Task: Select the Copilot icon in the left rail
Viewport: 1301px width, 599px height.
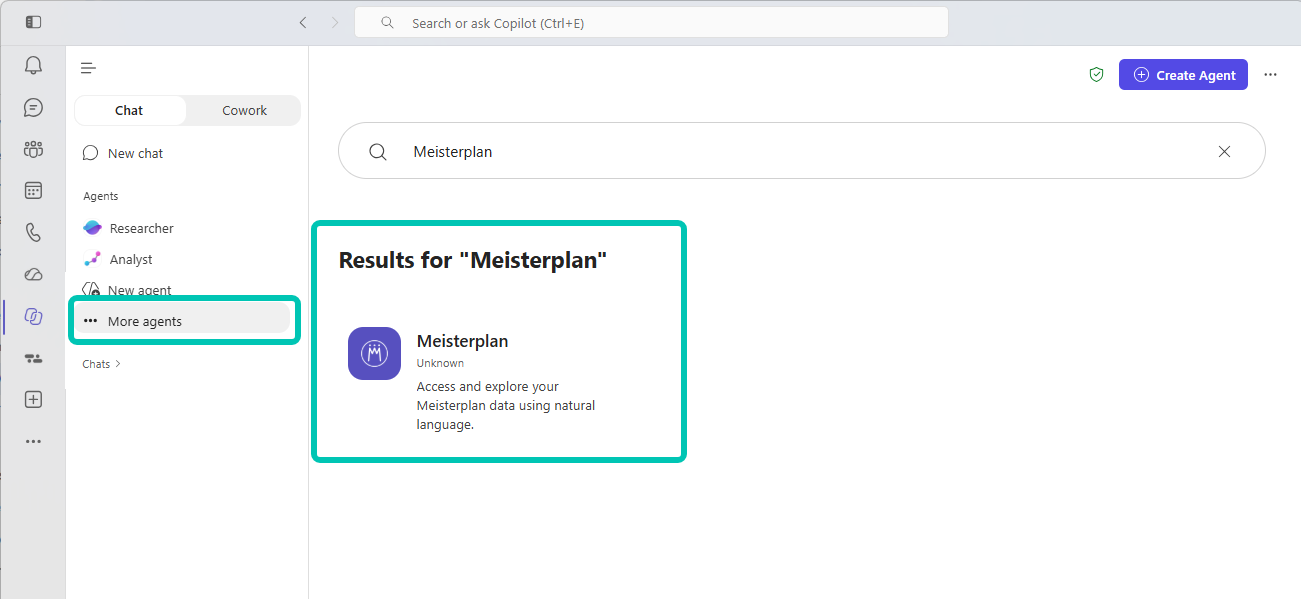Action: (33, 317)
